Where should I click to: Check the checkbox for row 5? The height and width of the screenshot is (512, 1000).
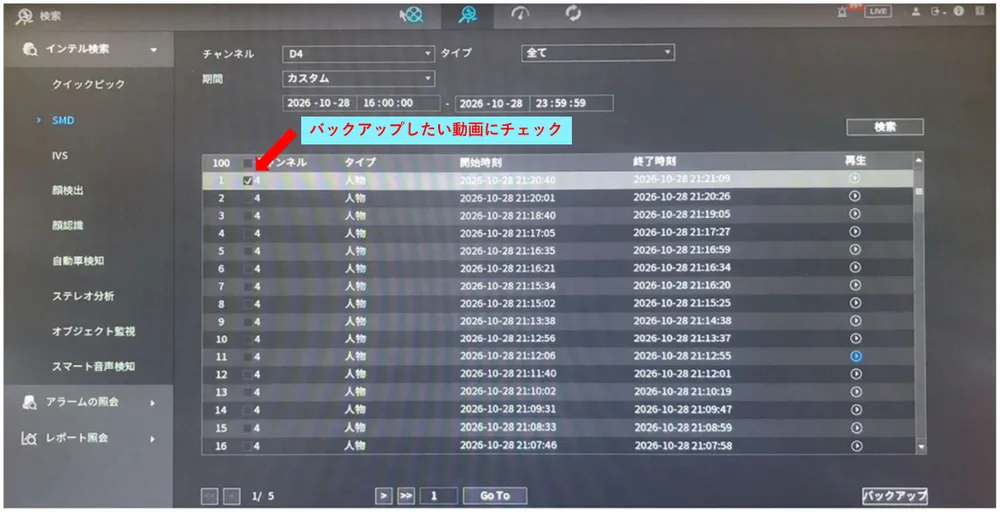(x=247, y=251)
